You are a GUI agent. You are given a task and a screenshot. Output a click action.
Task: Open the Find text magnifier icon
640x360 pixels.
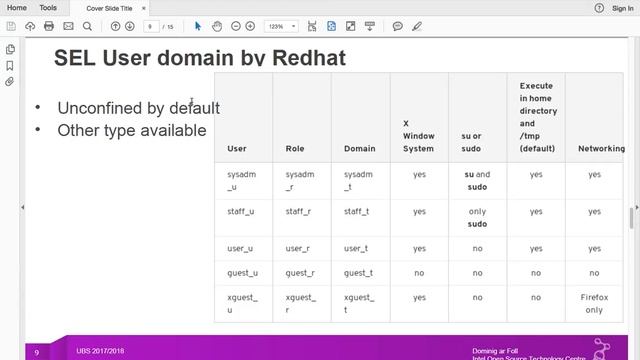coord(87,27)
